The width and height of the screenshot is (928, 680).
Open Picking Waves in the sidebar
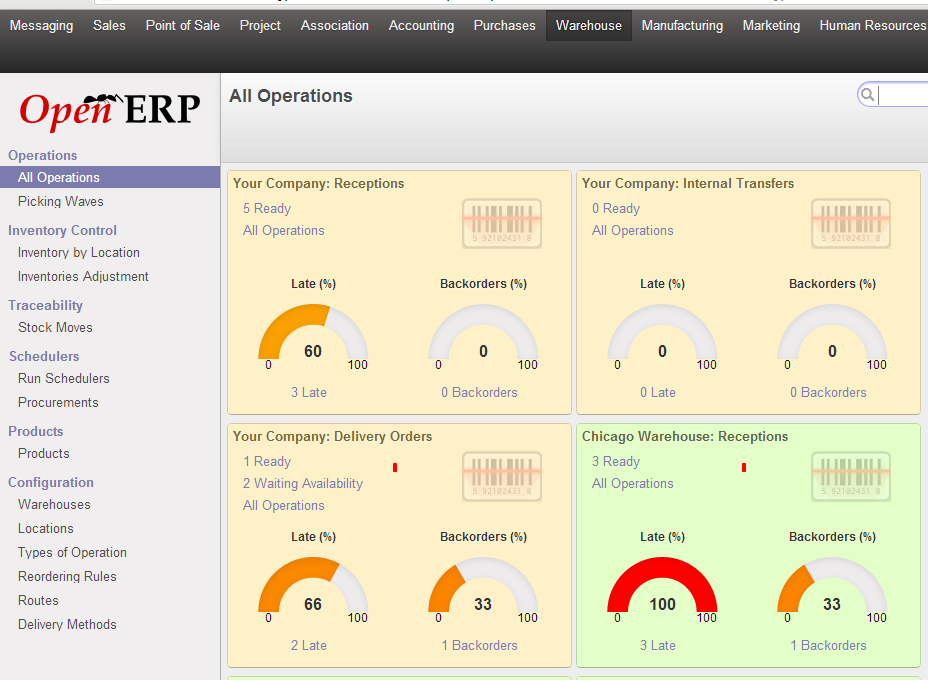[61, 201]
